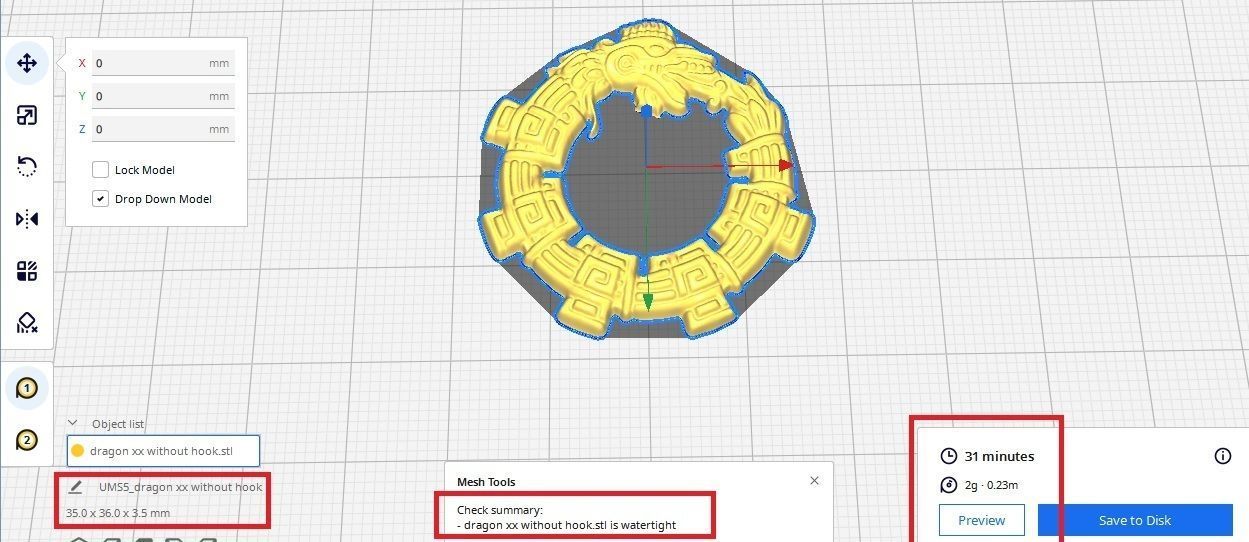Click the Y position input field
This screenshot has height=542, width=1249.
tap(163, 96)
